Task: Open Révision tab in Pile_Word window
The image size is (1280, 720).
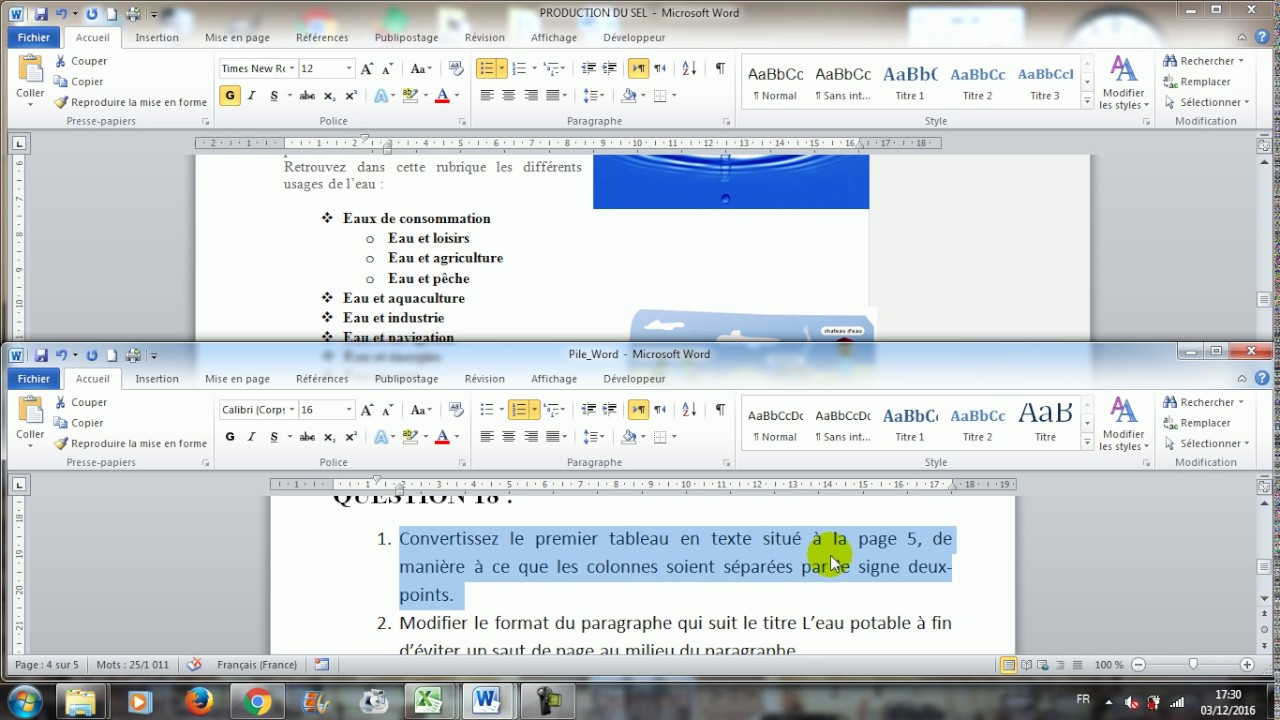Action: click(484, 379)
